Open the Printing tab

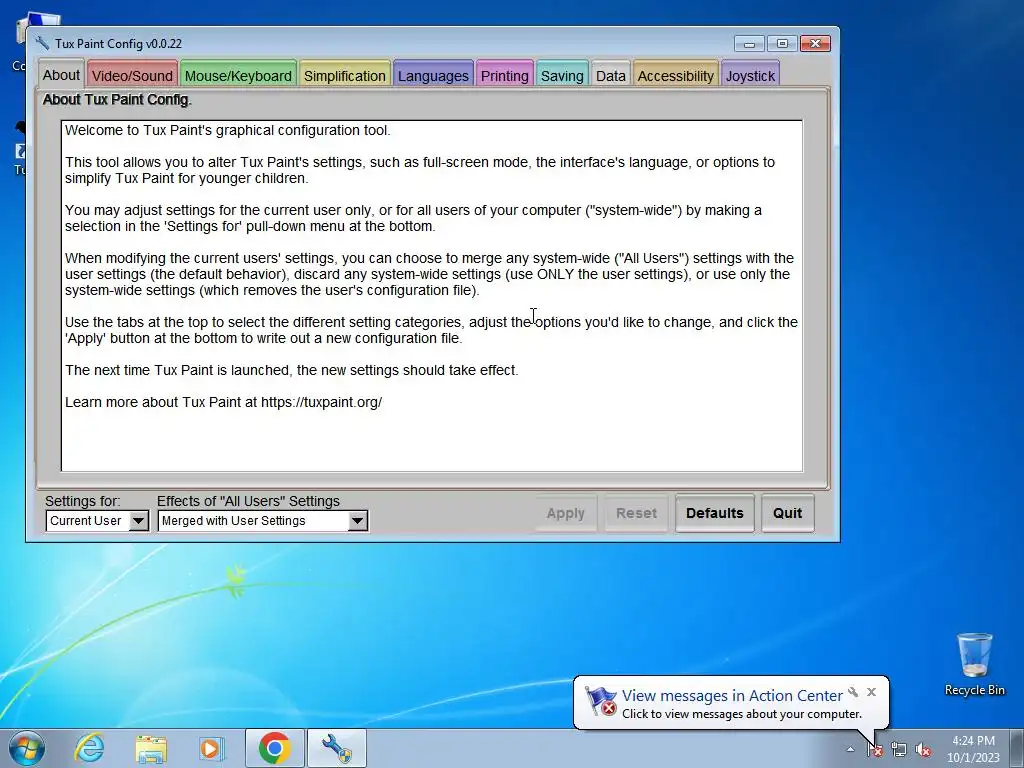[x=504, y=76]
